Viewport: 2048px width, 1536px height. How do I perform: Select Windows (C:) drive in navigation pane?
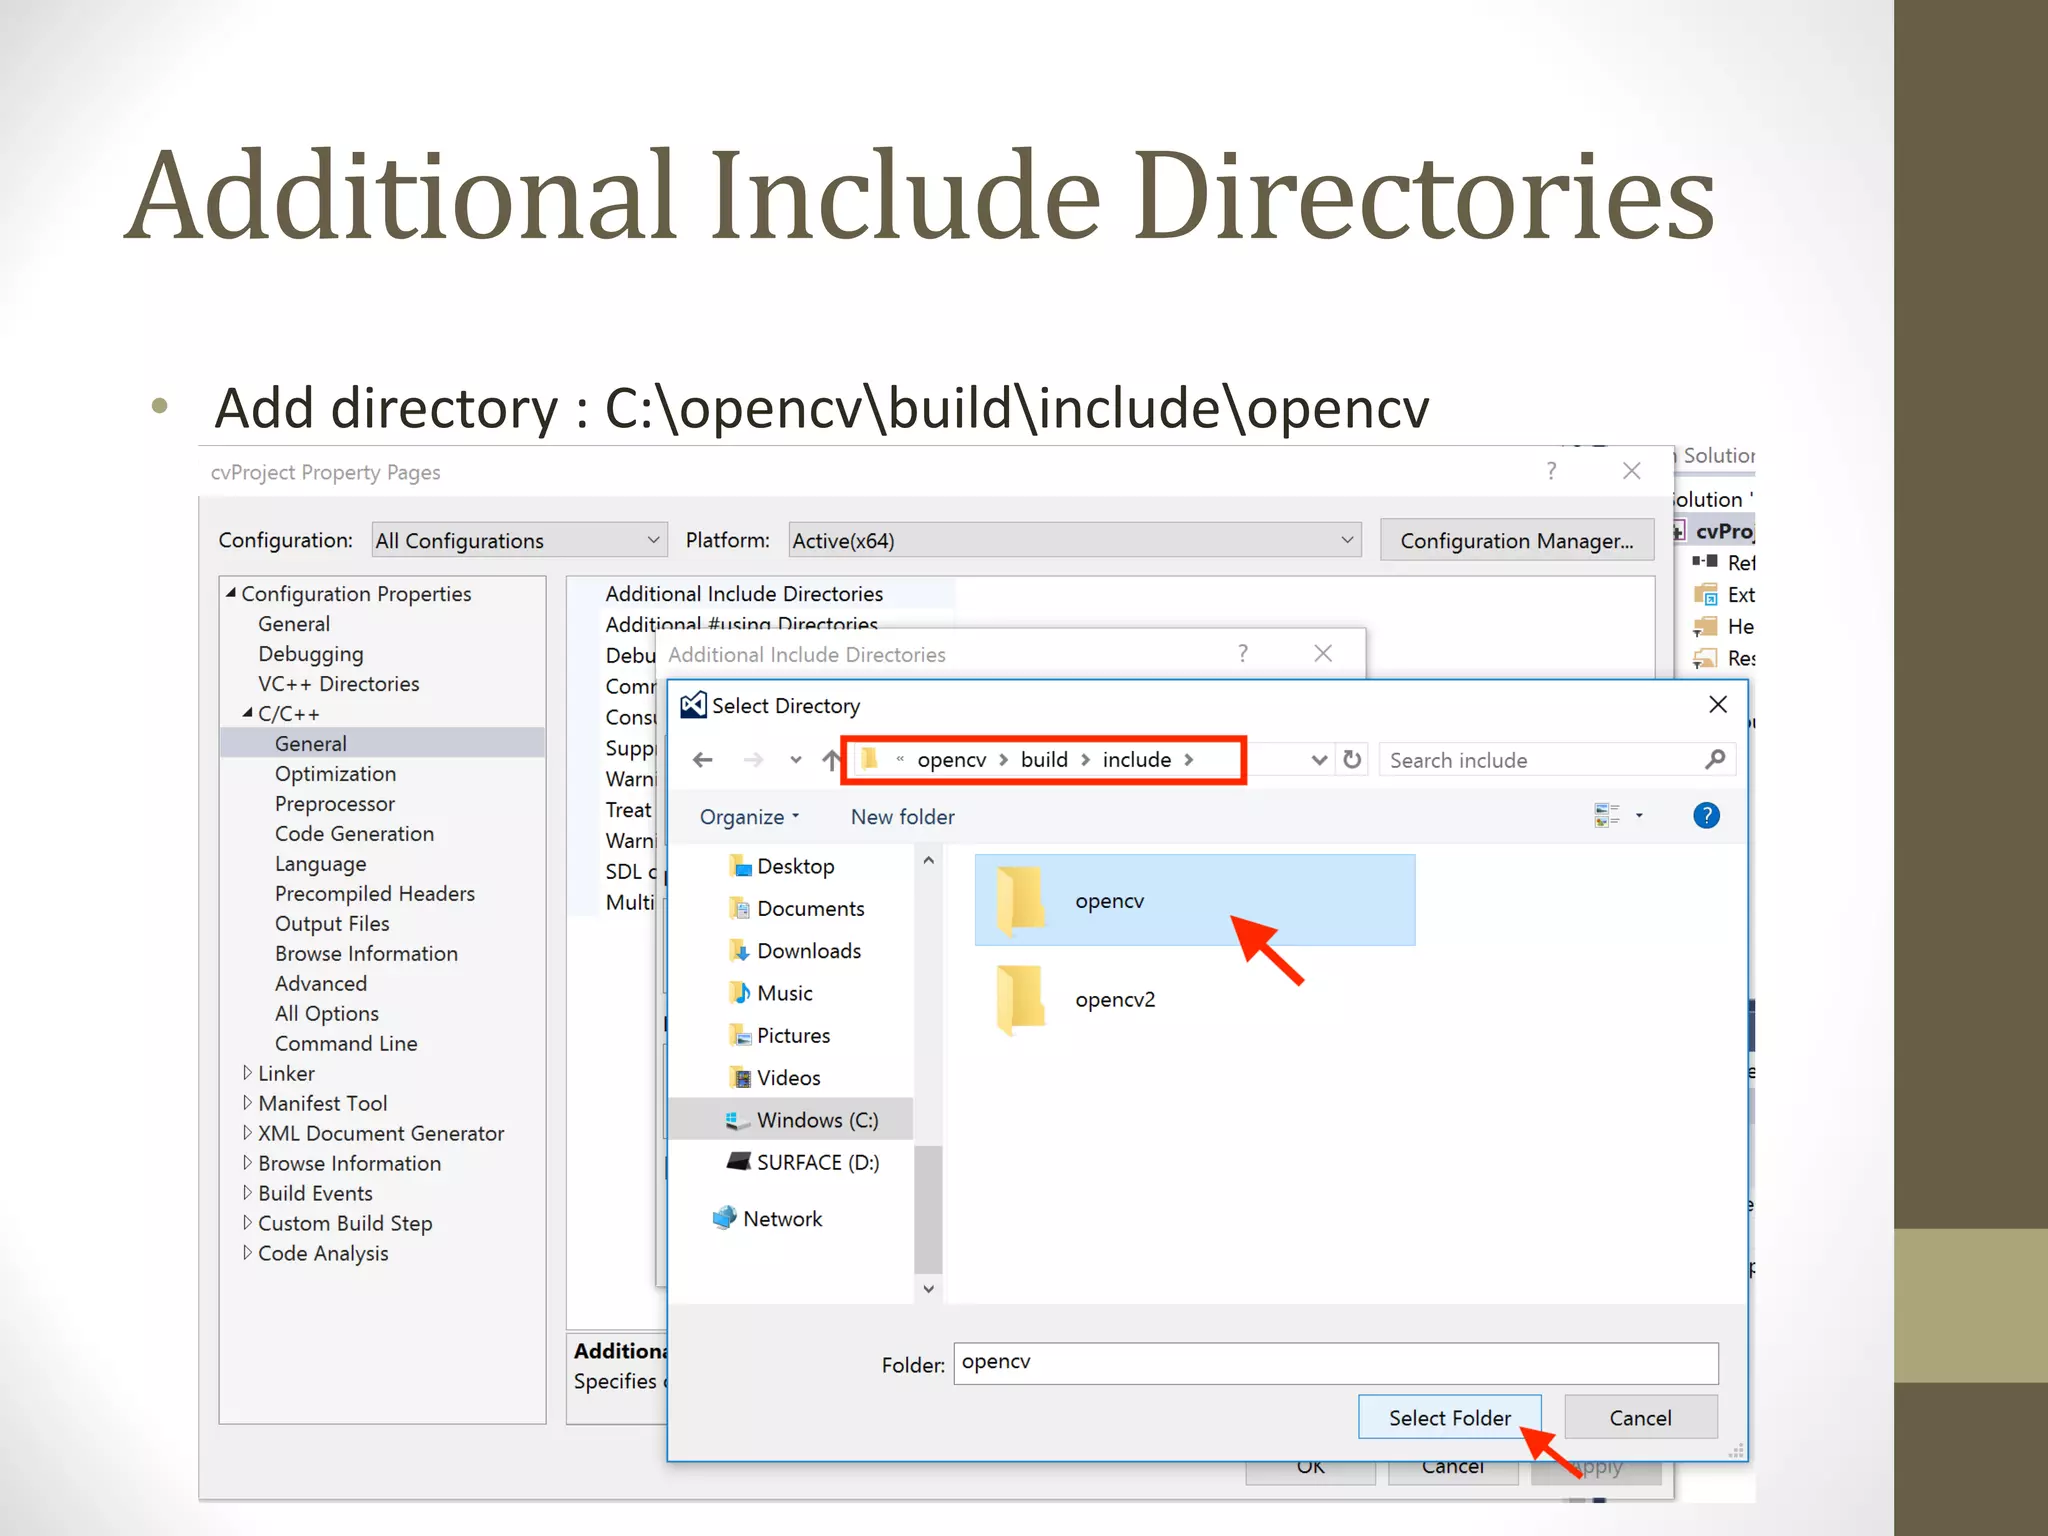click(x=816, y=1120)
